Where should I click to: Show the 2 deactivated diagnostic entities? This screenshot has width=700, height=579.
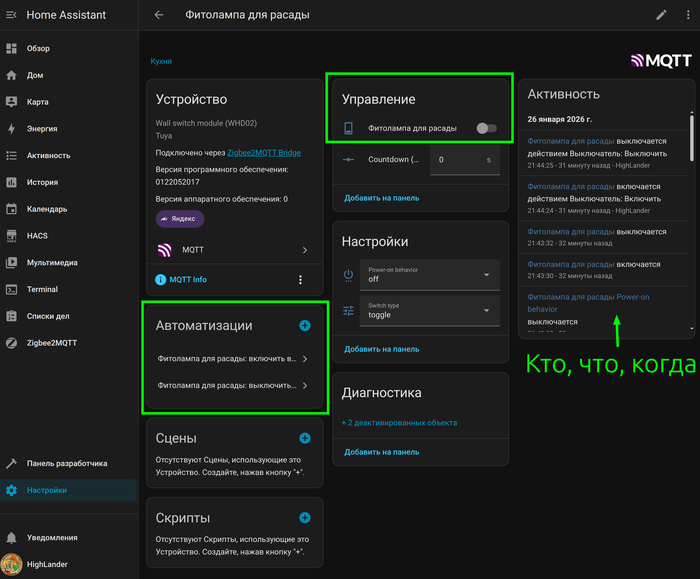400,423
